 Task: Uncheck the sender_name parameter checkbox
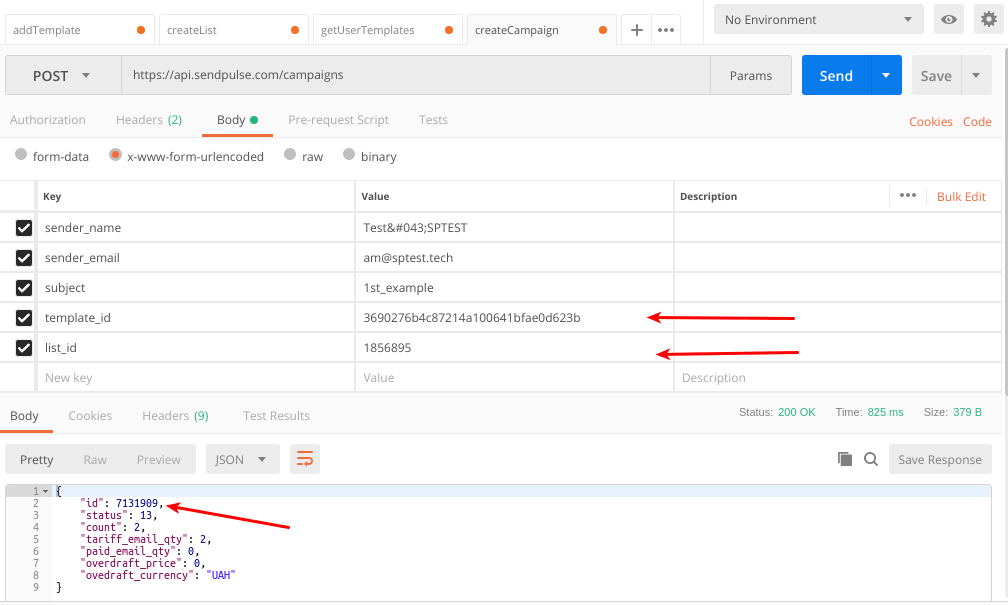pyautogui.click(x=24, y=228)
